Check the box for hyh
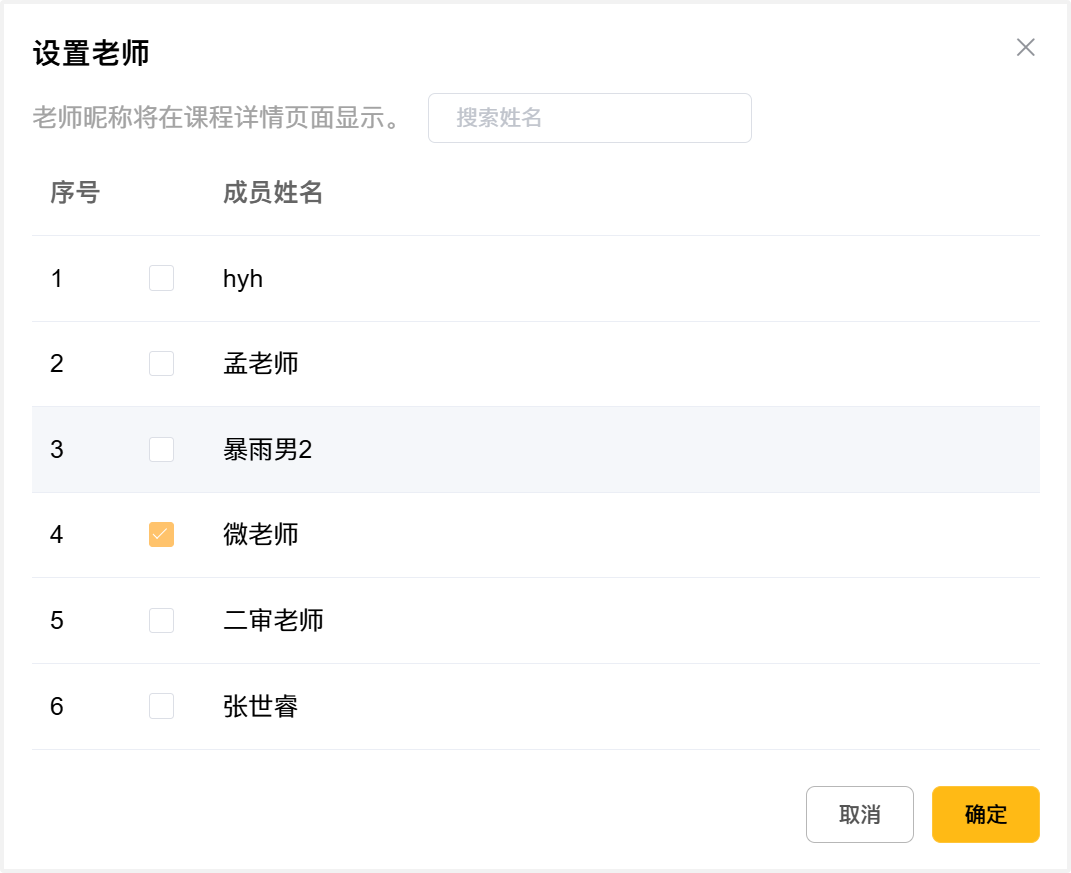 [161, 278]
